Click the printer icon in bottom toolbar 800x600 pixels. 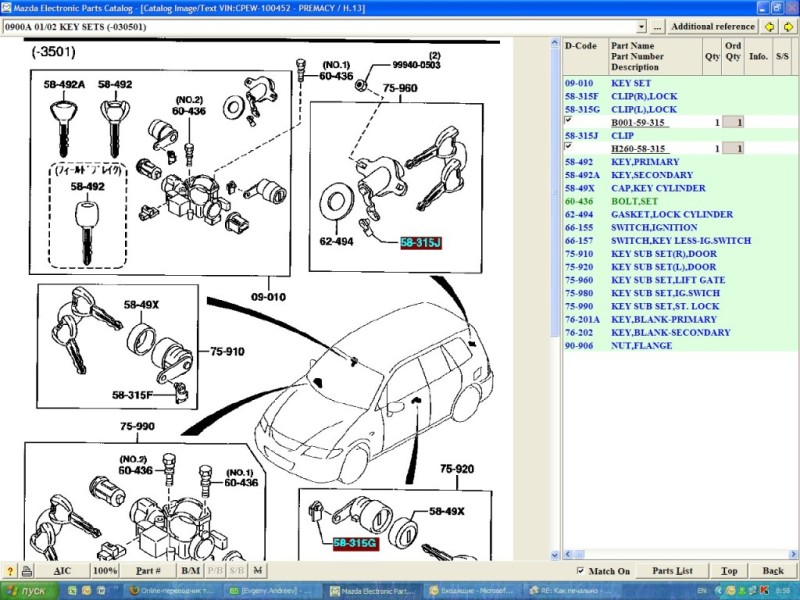(27, 571)
